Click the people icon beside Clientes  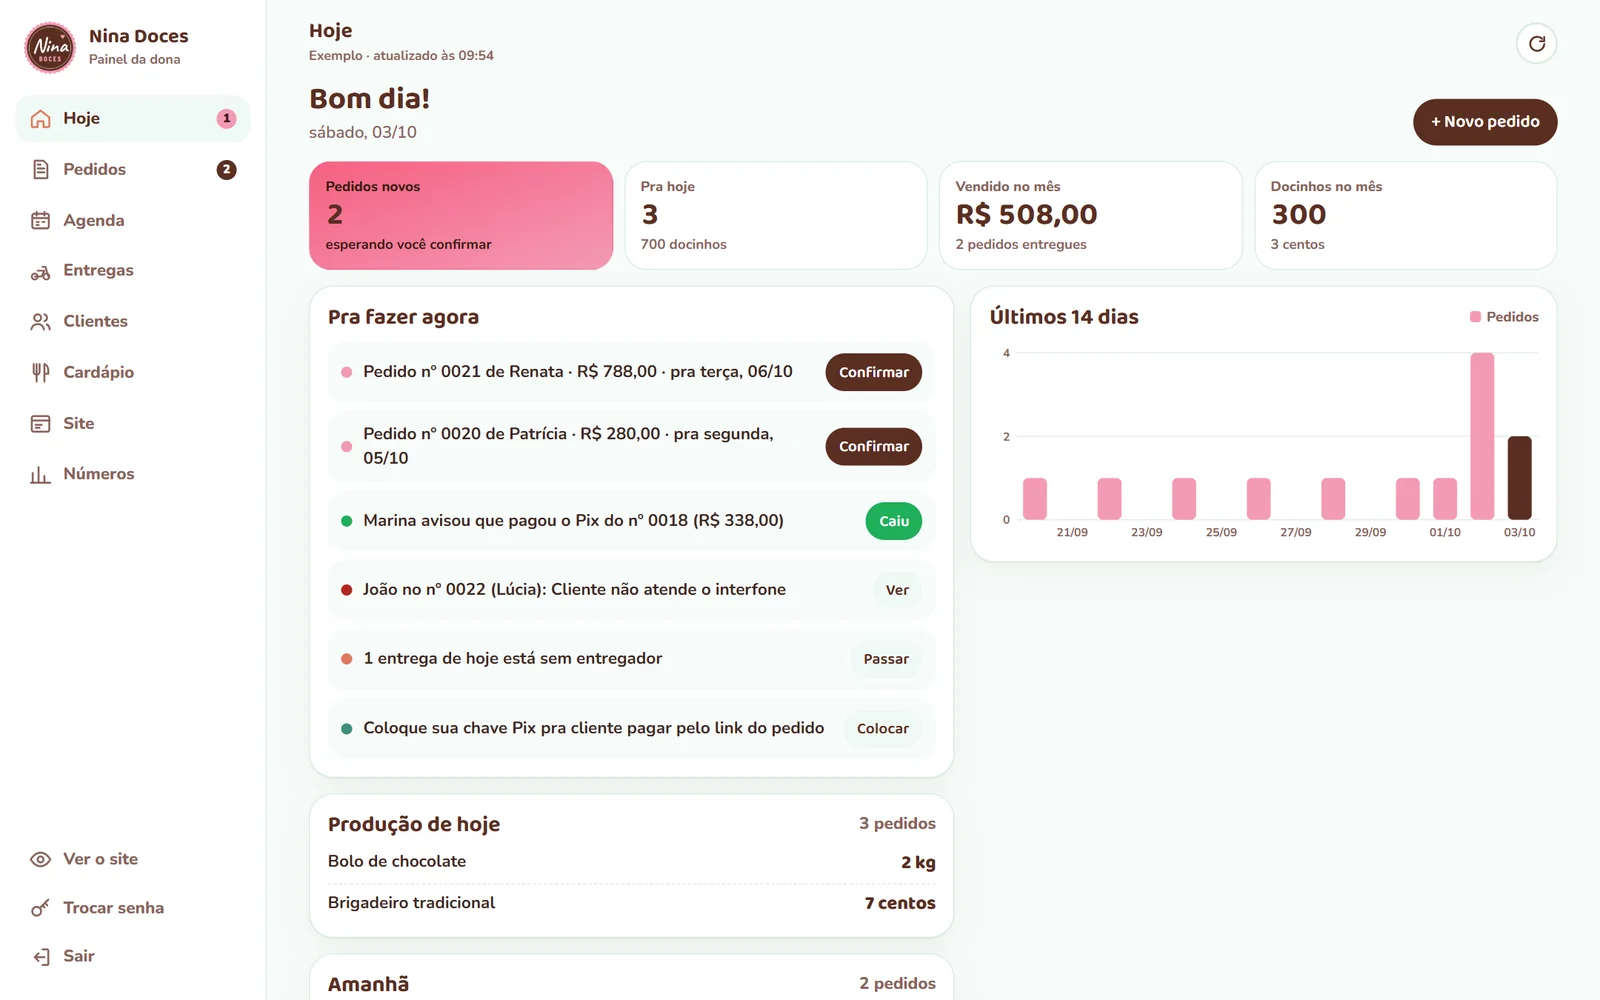(40, 322)
